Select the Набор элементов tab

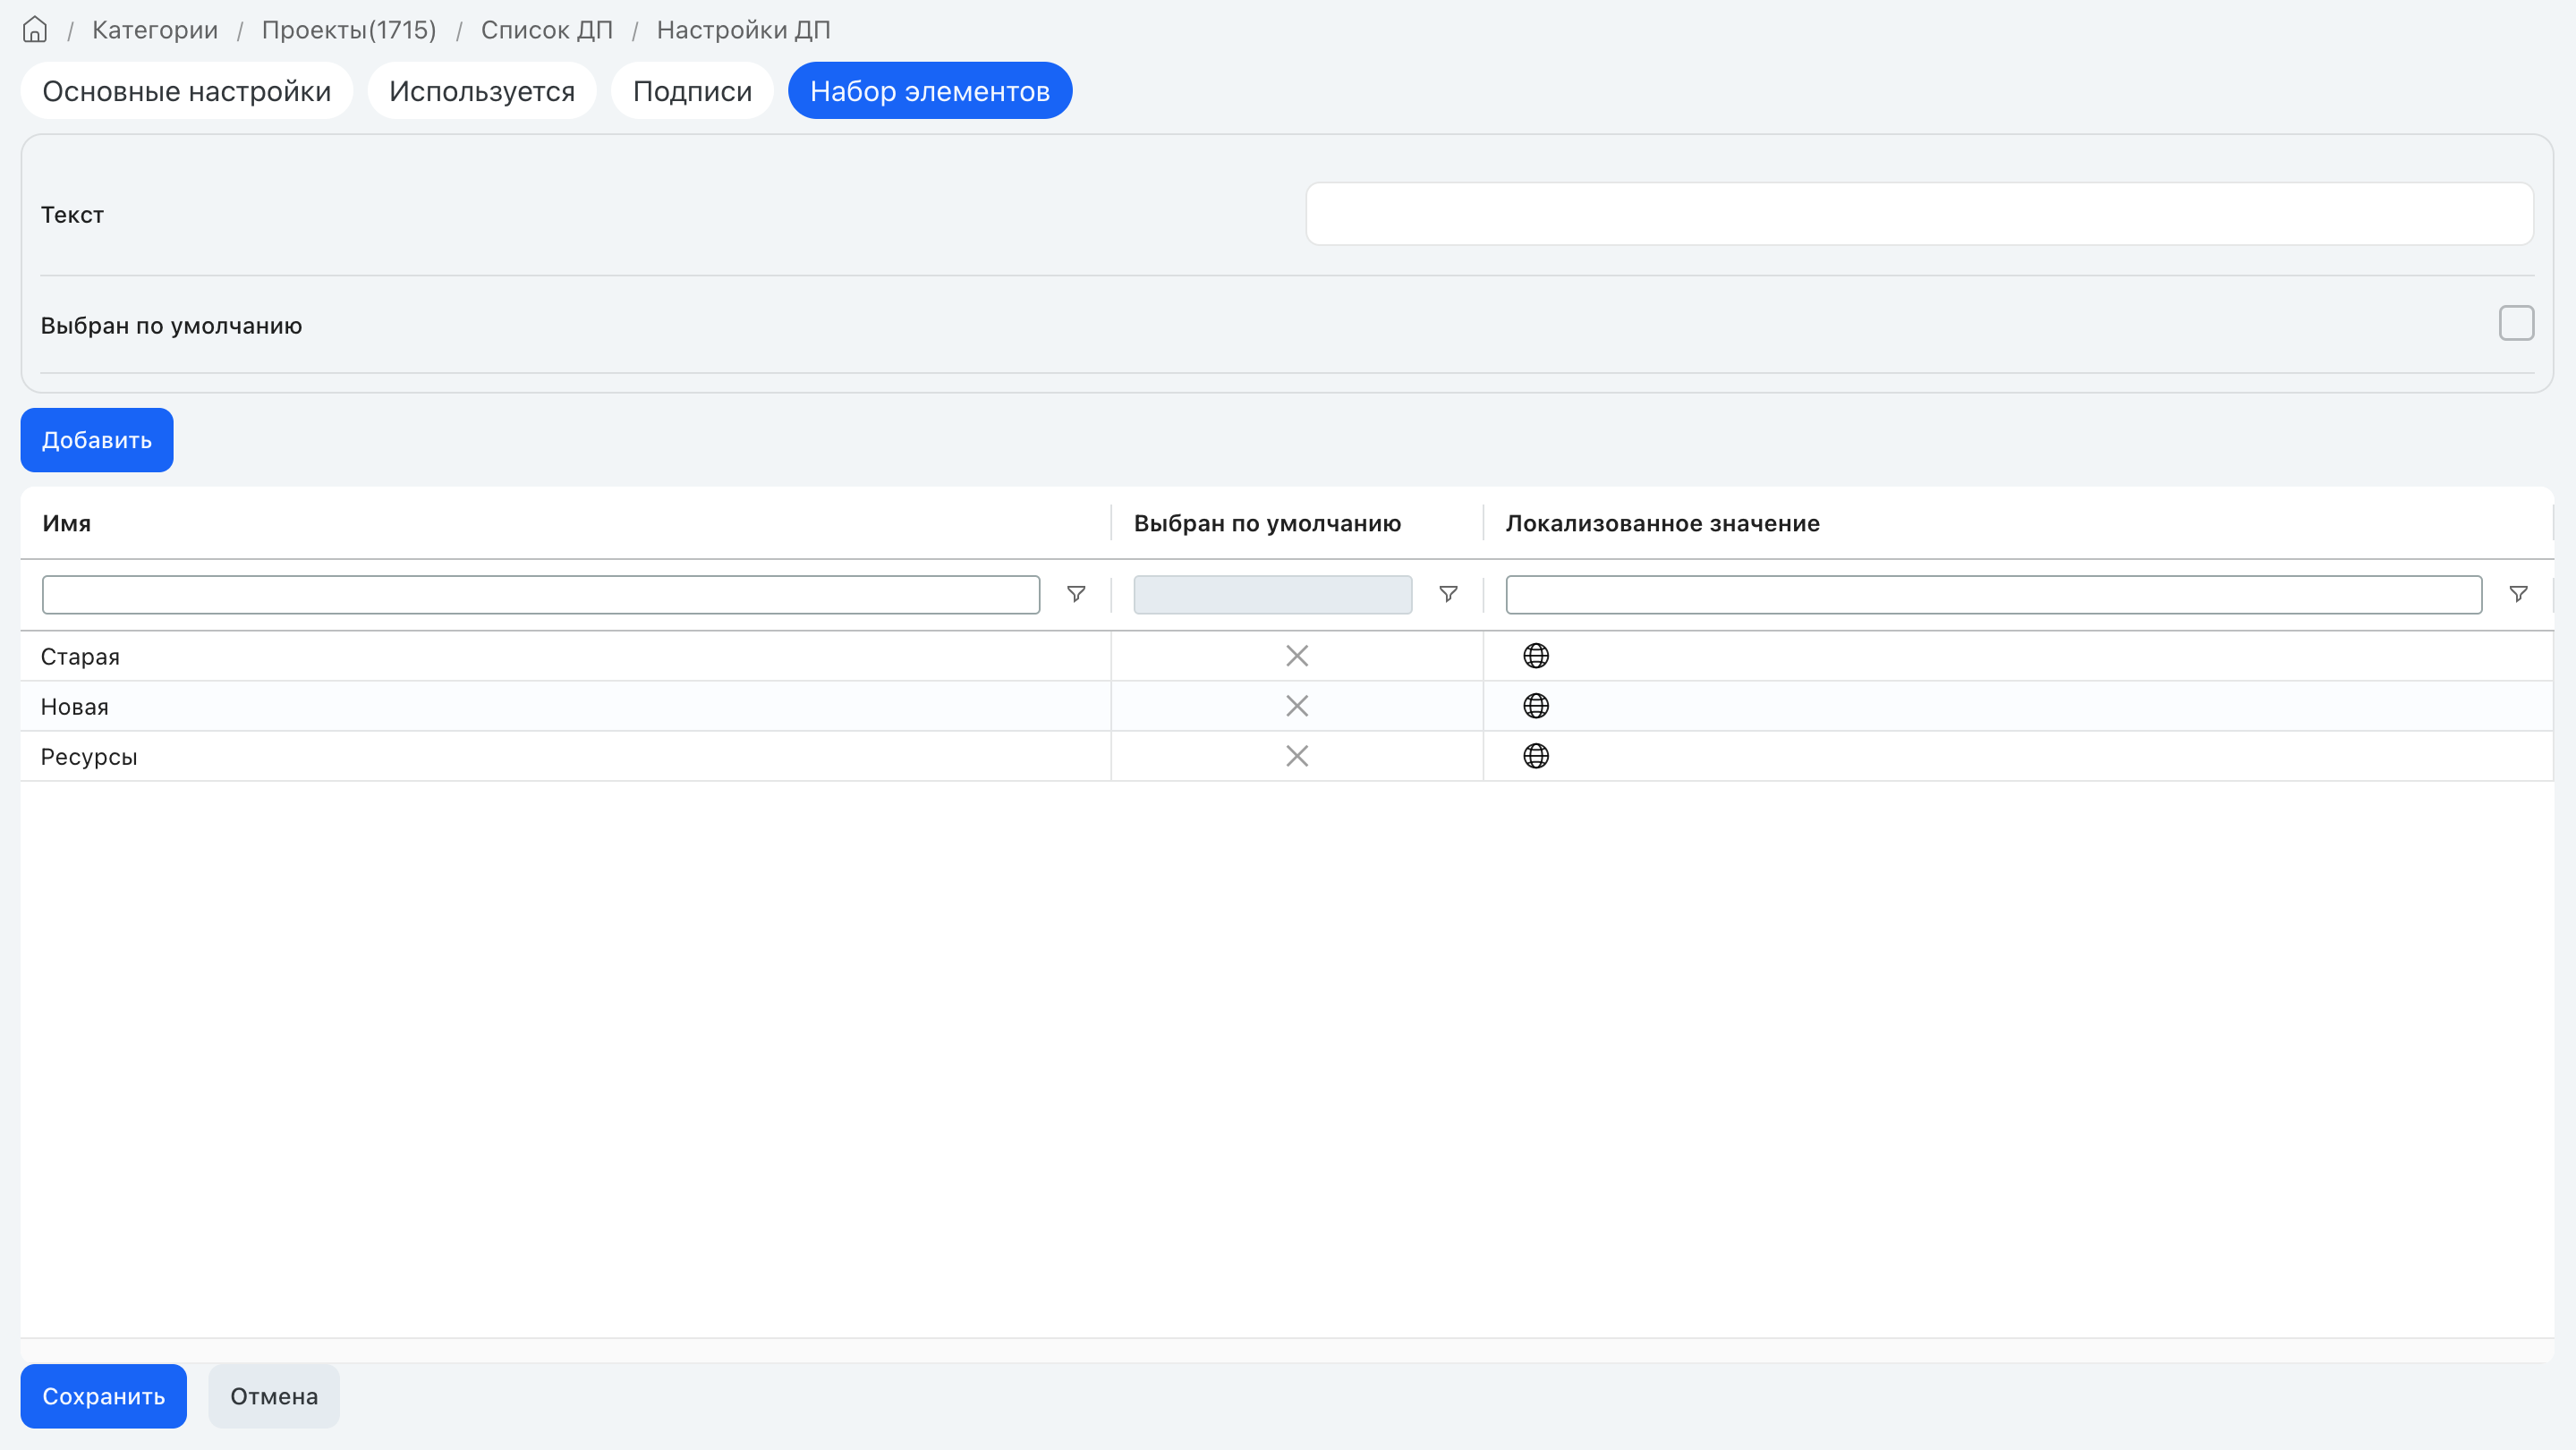pyautogui.click(x=930, y=91)
